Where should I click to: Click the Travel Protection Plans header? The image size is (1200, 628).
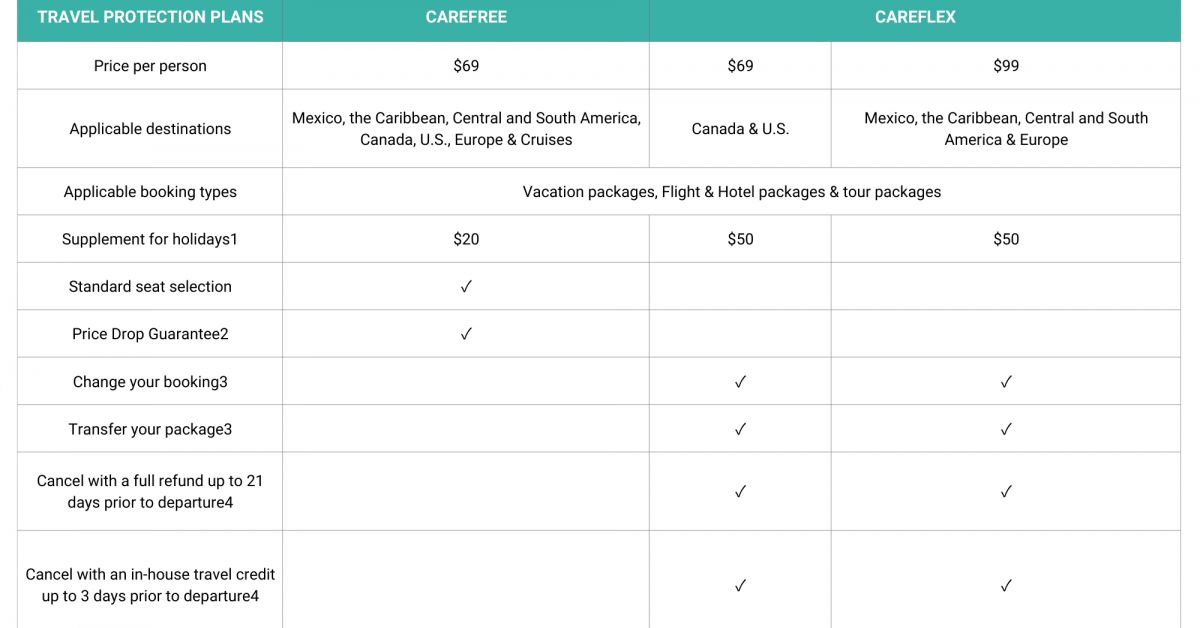[150, 17]
